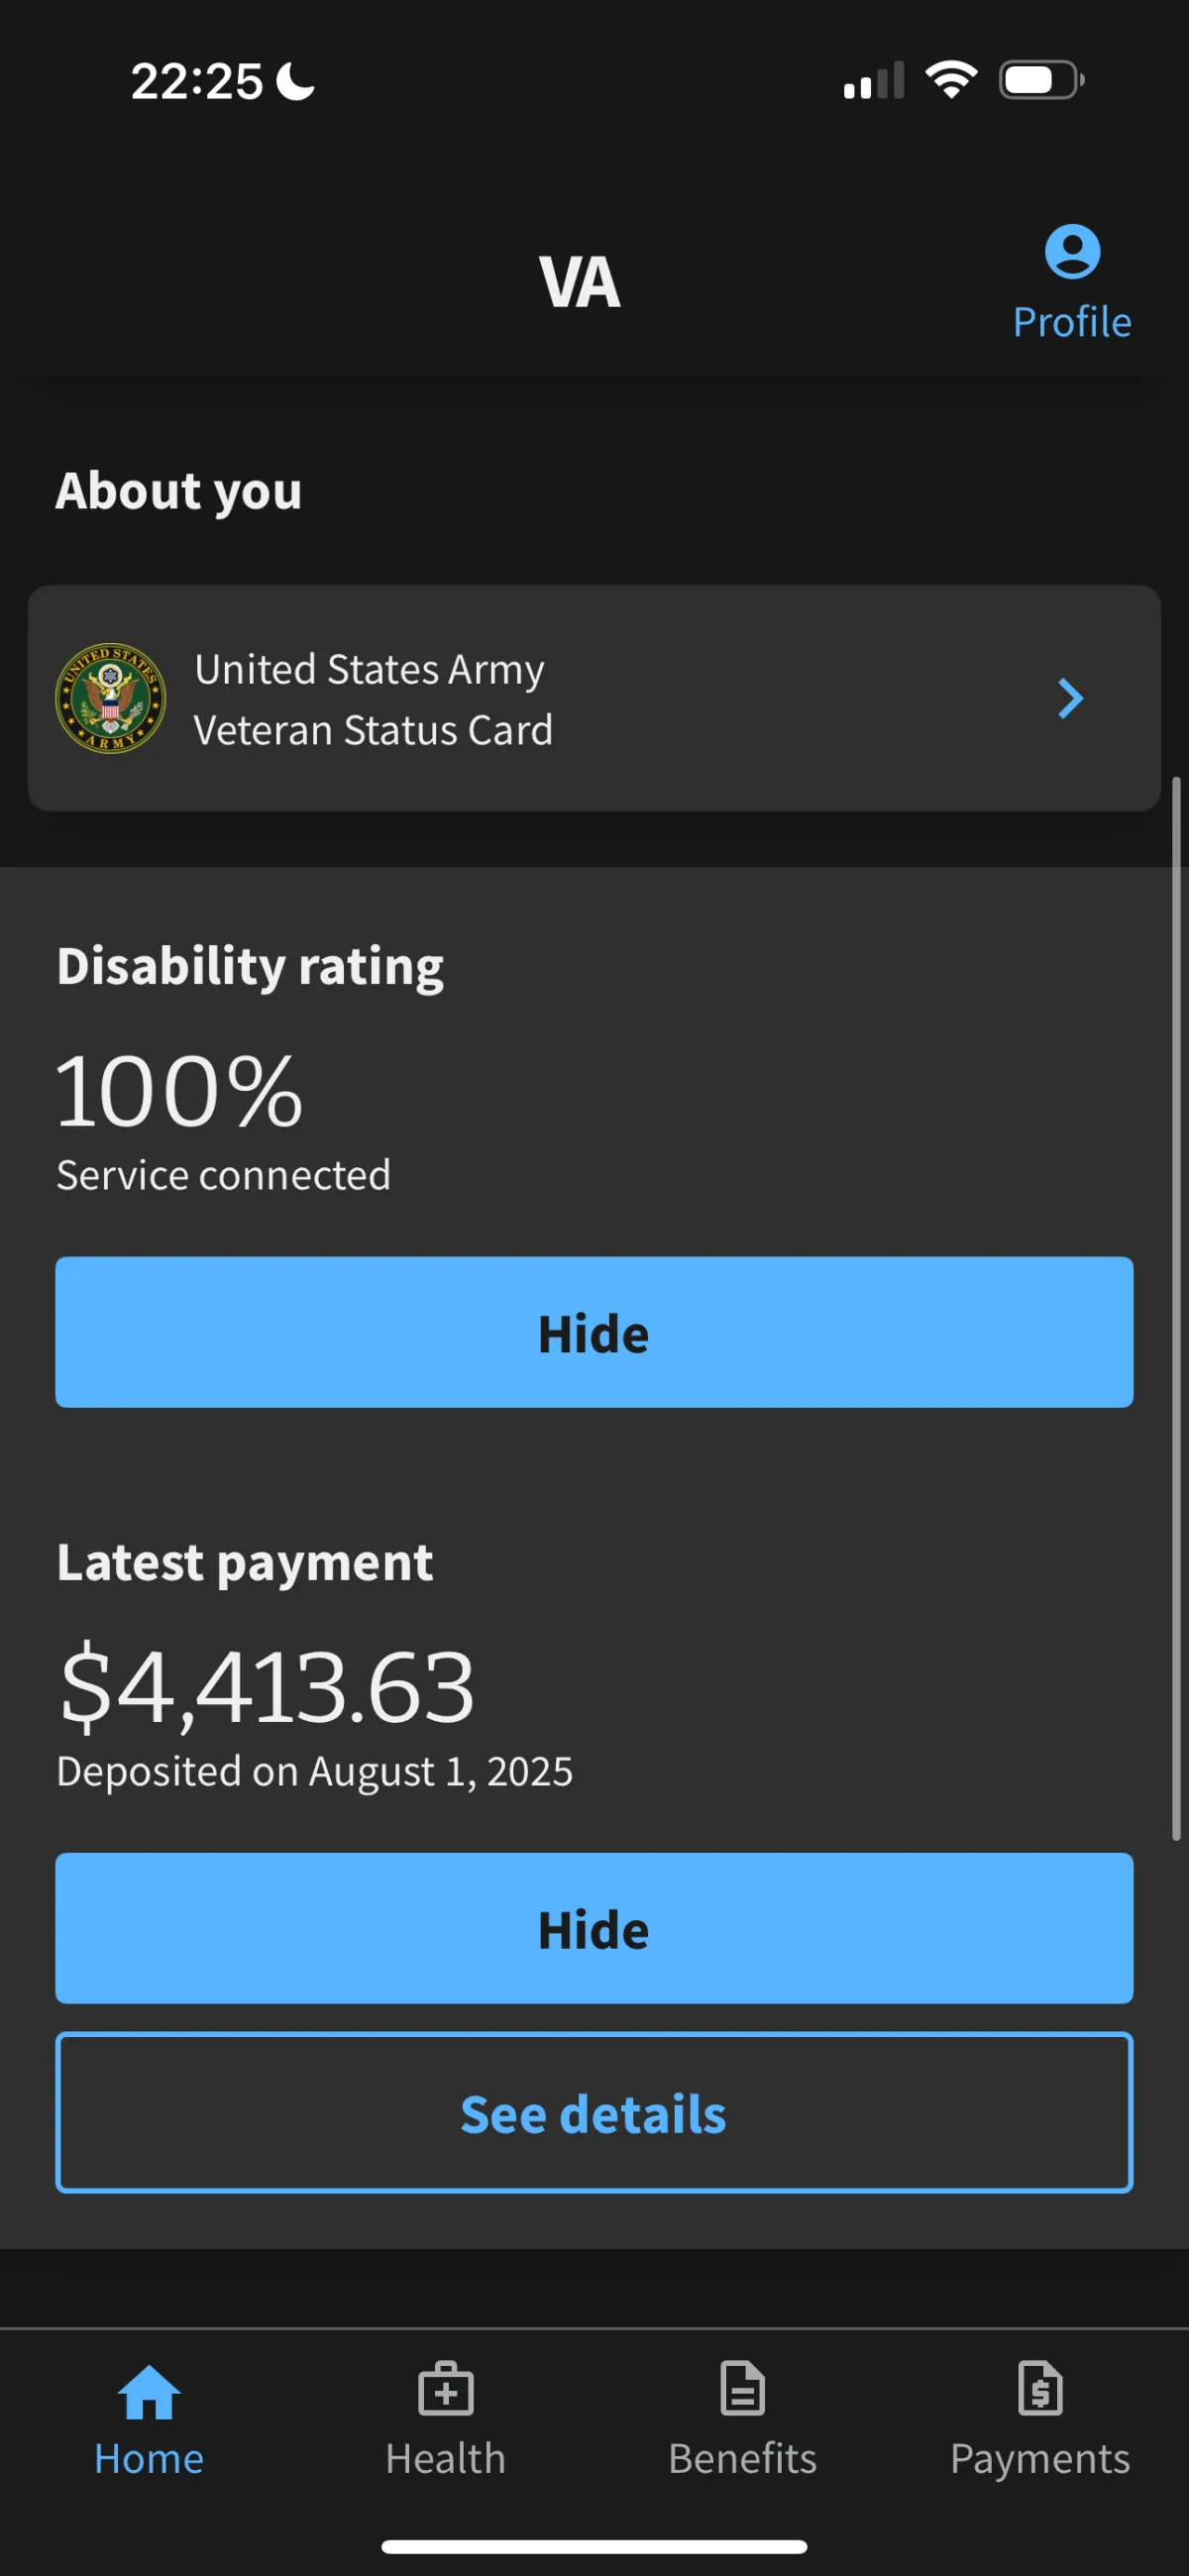Tap the Wi-Fi status icon
Viewport: 1189px width, 2576px height.
(x=951, y=80)
